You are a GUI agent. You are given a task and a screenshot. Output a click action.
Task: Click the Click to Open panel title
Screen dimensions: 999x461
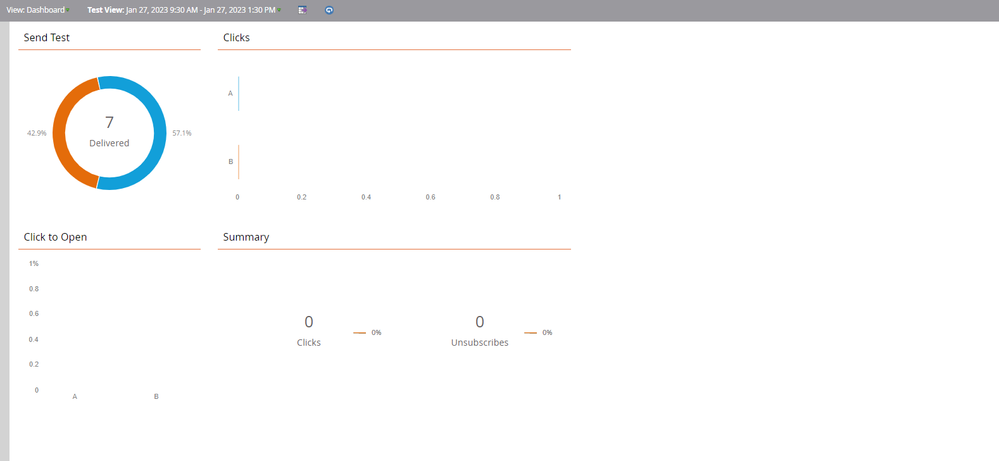pyautogui.click(x=55, y=238)
